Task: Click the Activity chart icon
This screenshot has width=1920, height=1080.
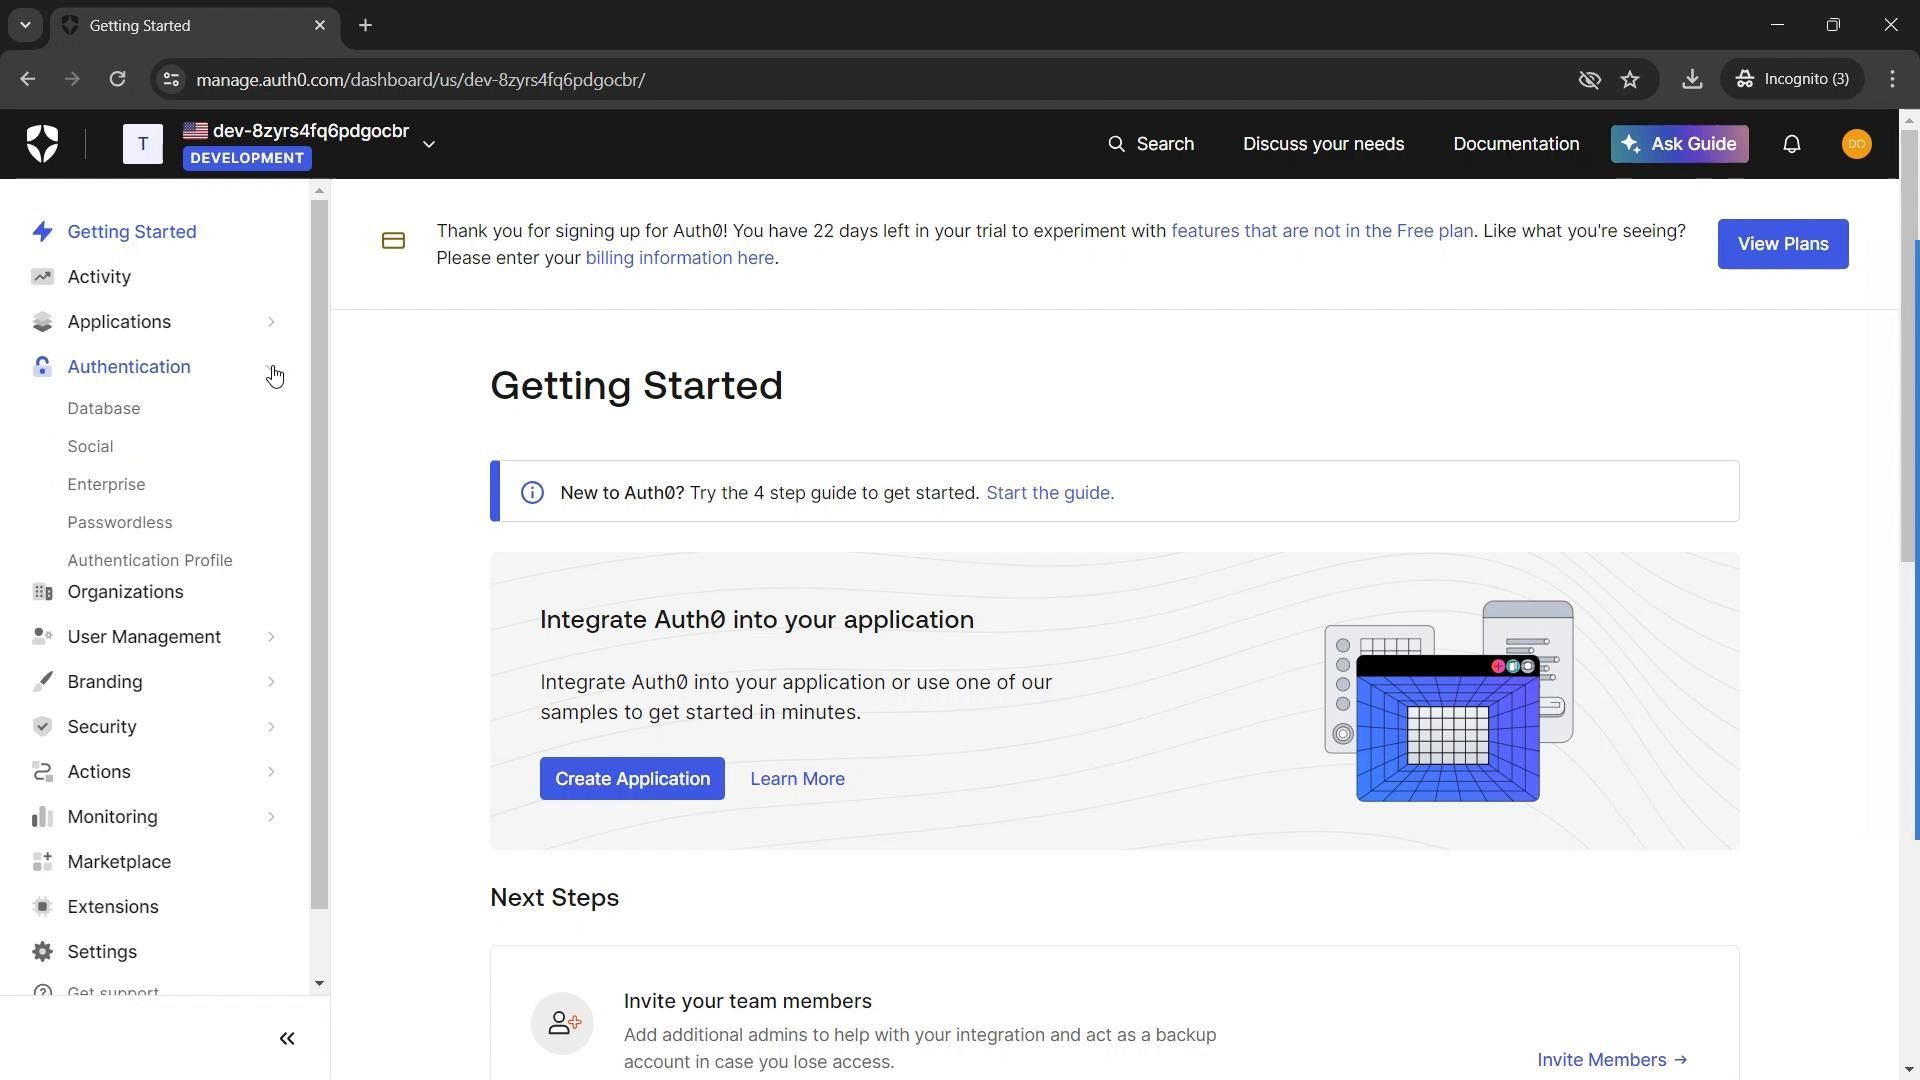Action: point(42,277)
